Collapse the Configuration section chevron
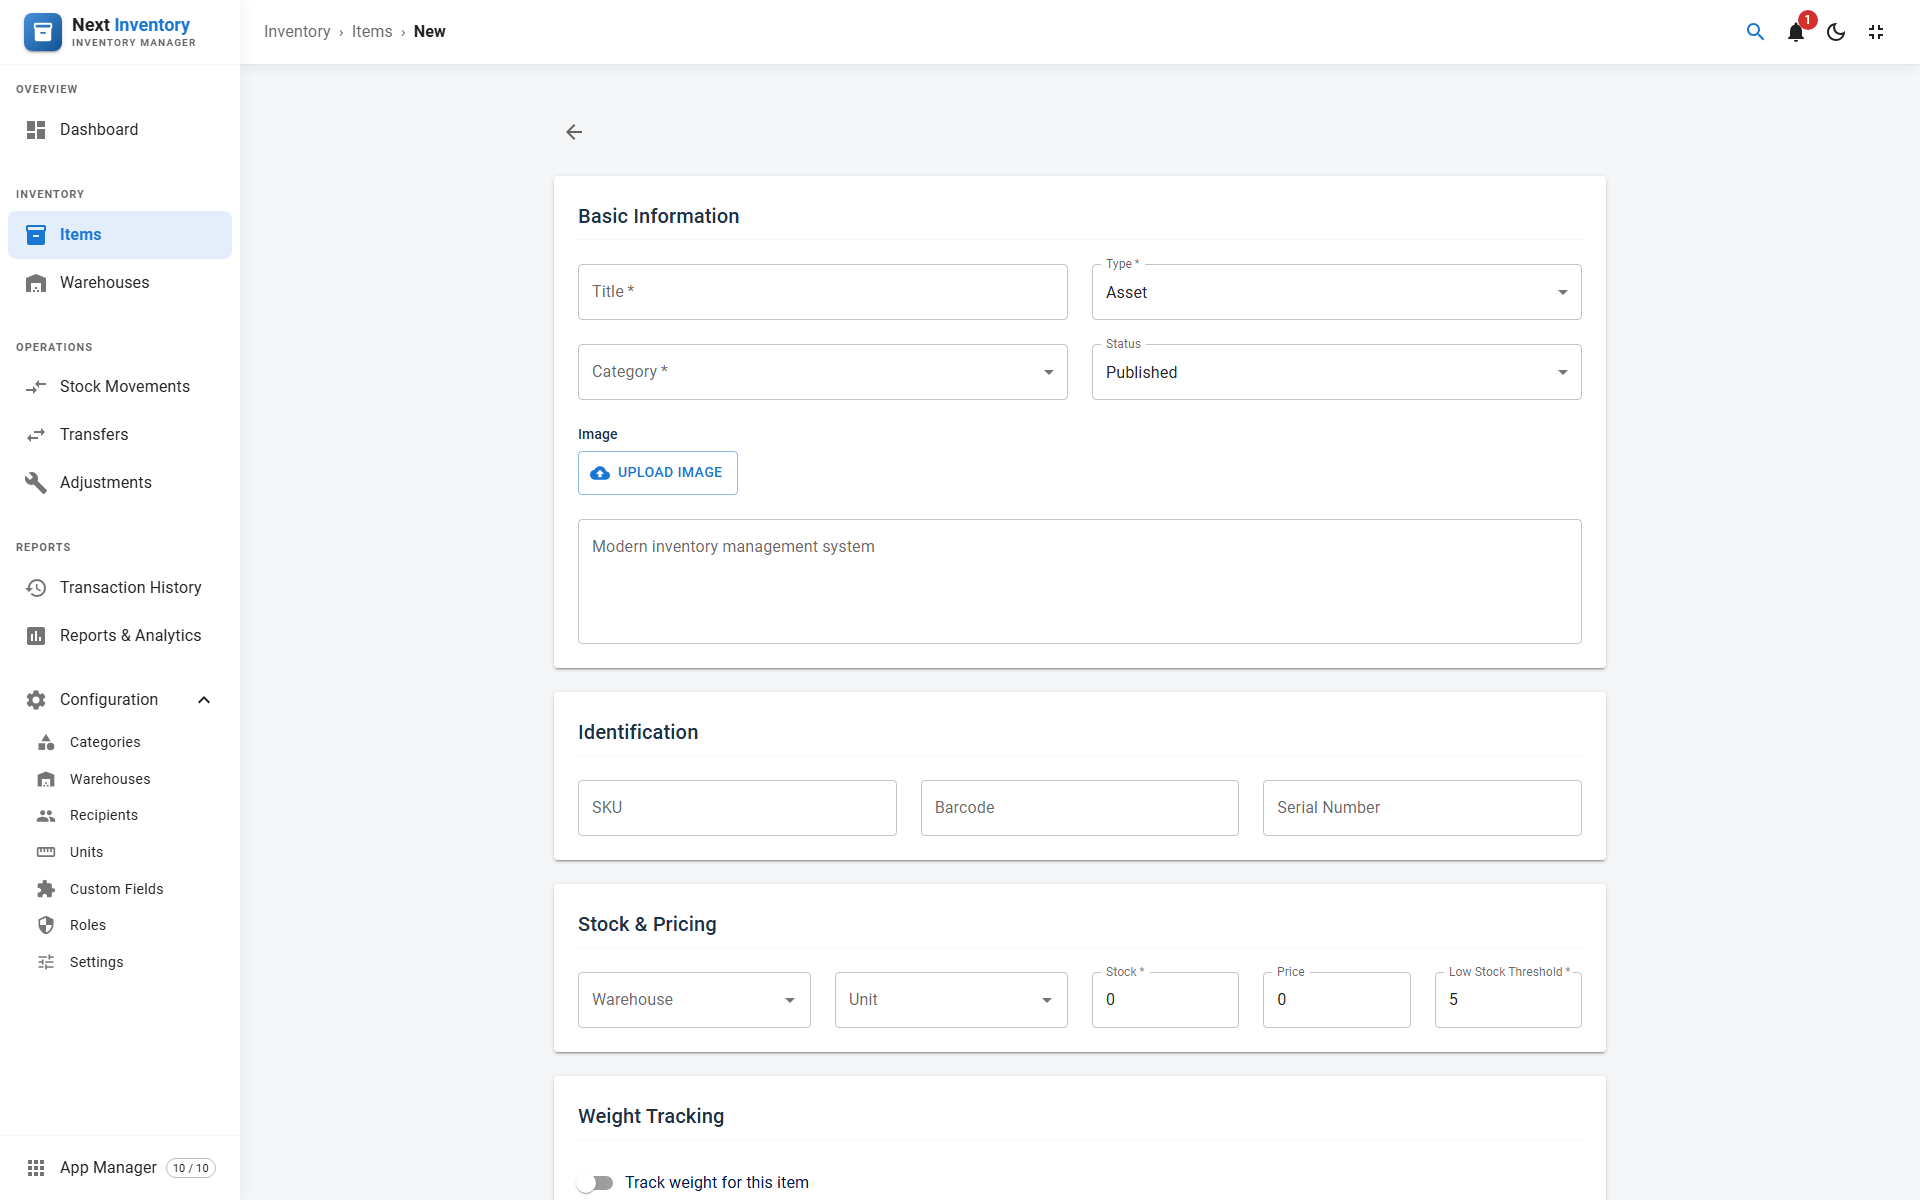 click(204, 700)
